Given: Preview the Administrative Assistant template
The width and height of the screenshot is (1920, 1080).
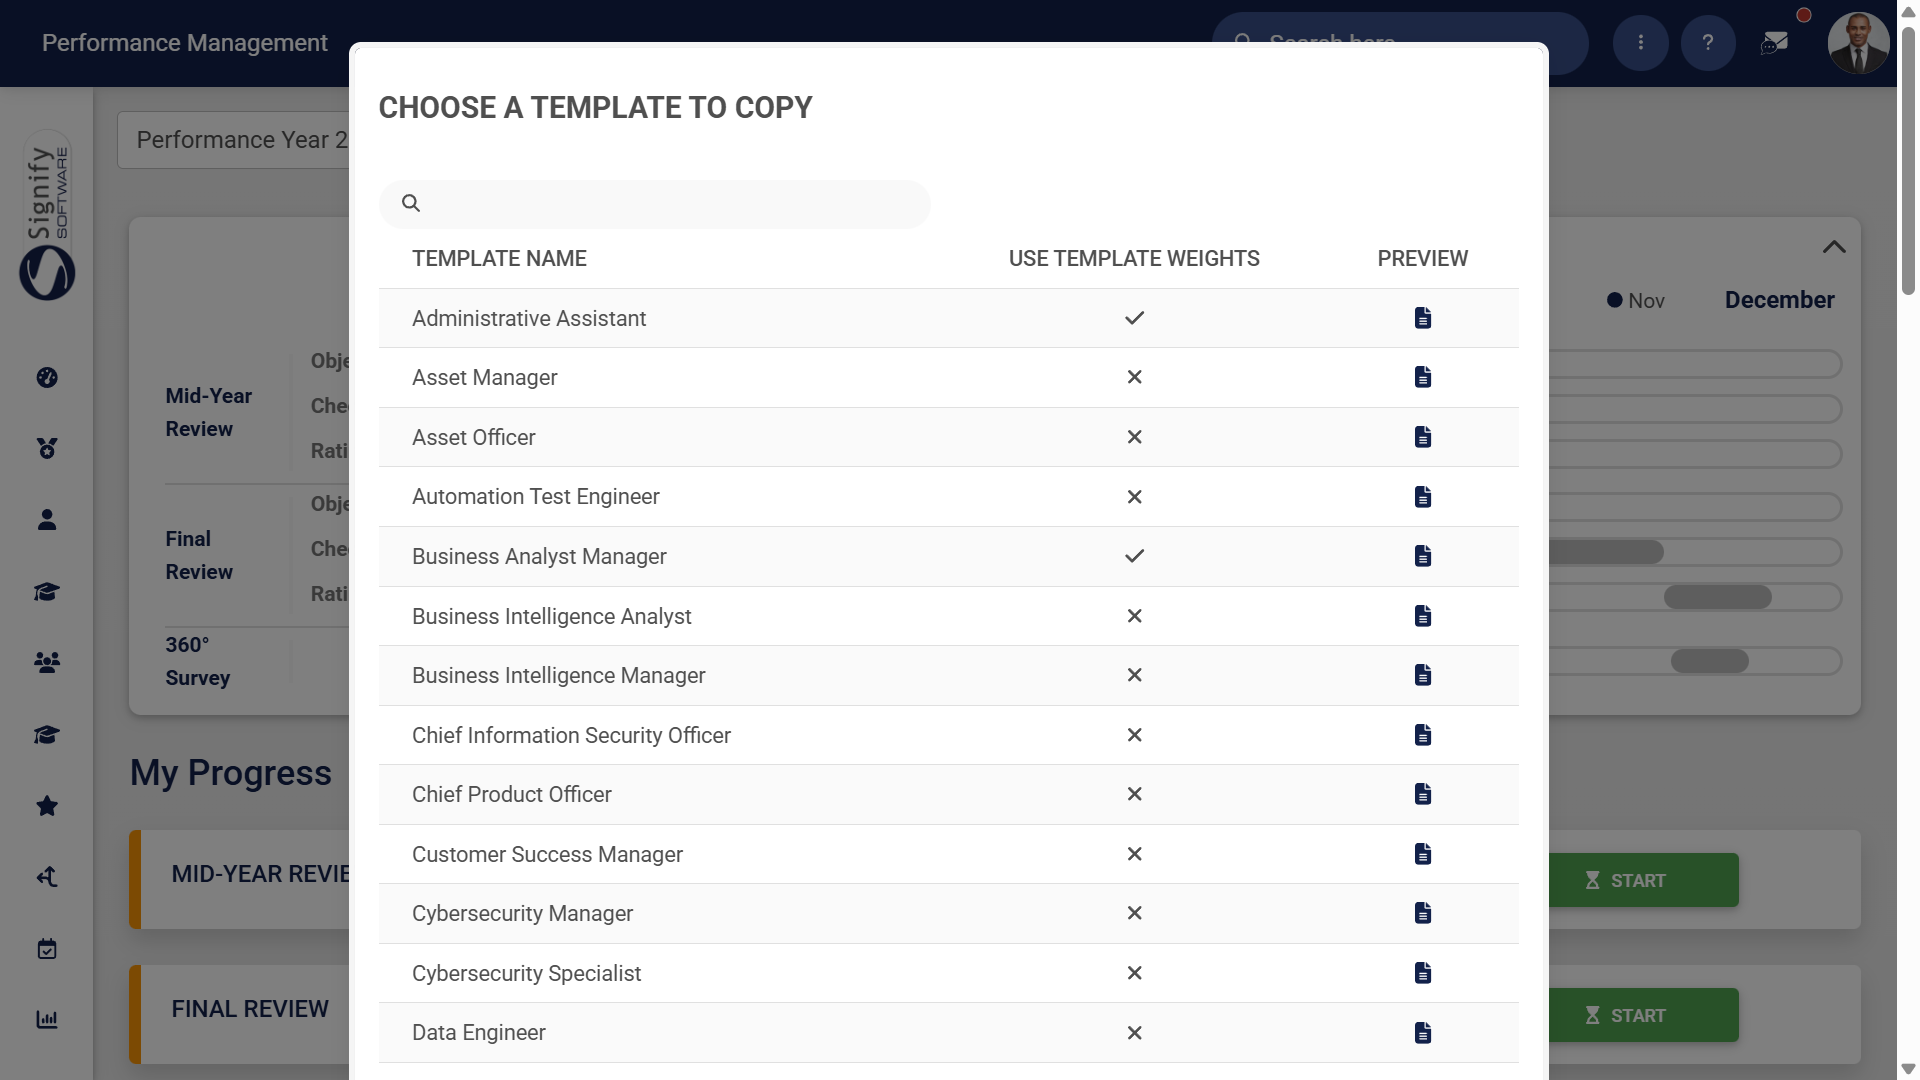Looking at the screenshot, I should click(x=1422, y=318).
